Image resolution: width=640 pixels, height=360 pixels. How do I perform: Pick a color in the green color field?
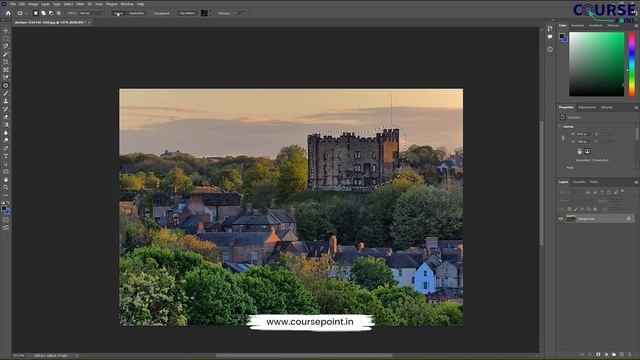597,64
